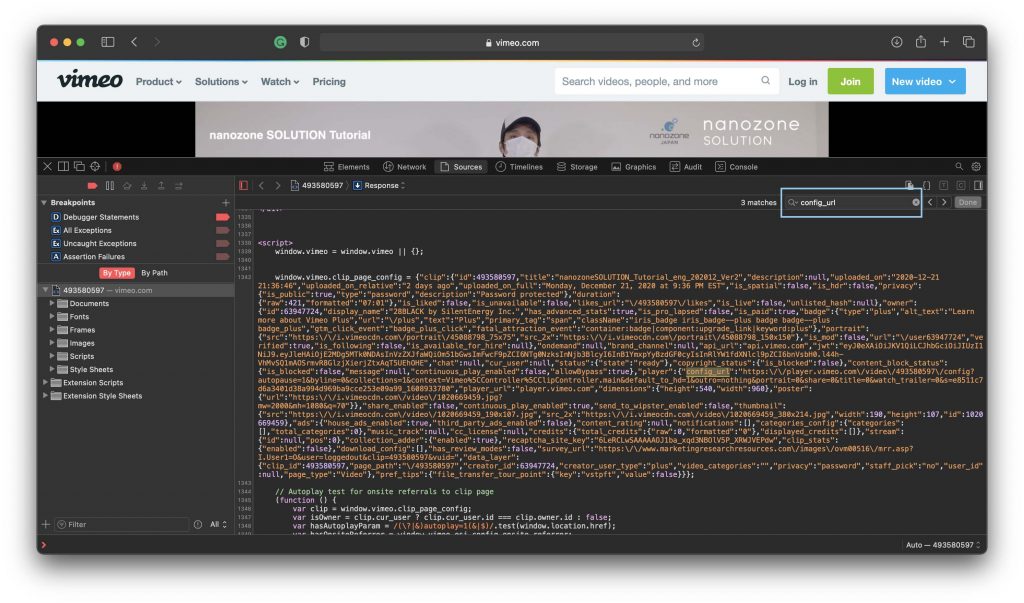Collapse the 493580597 vimeo.com resource tree
This screenshot has width=1024, height=603.
(x=45, y=290)
